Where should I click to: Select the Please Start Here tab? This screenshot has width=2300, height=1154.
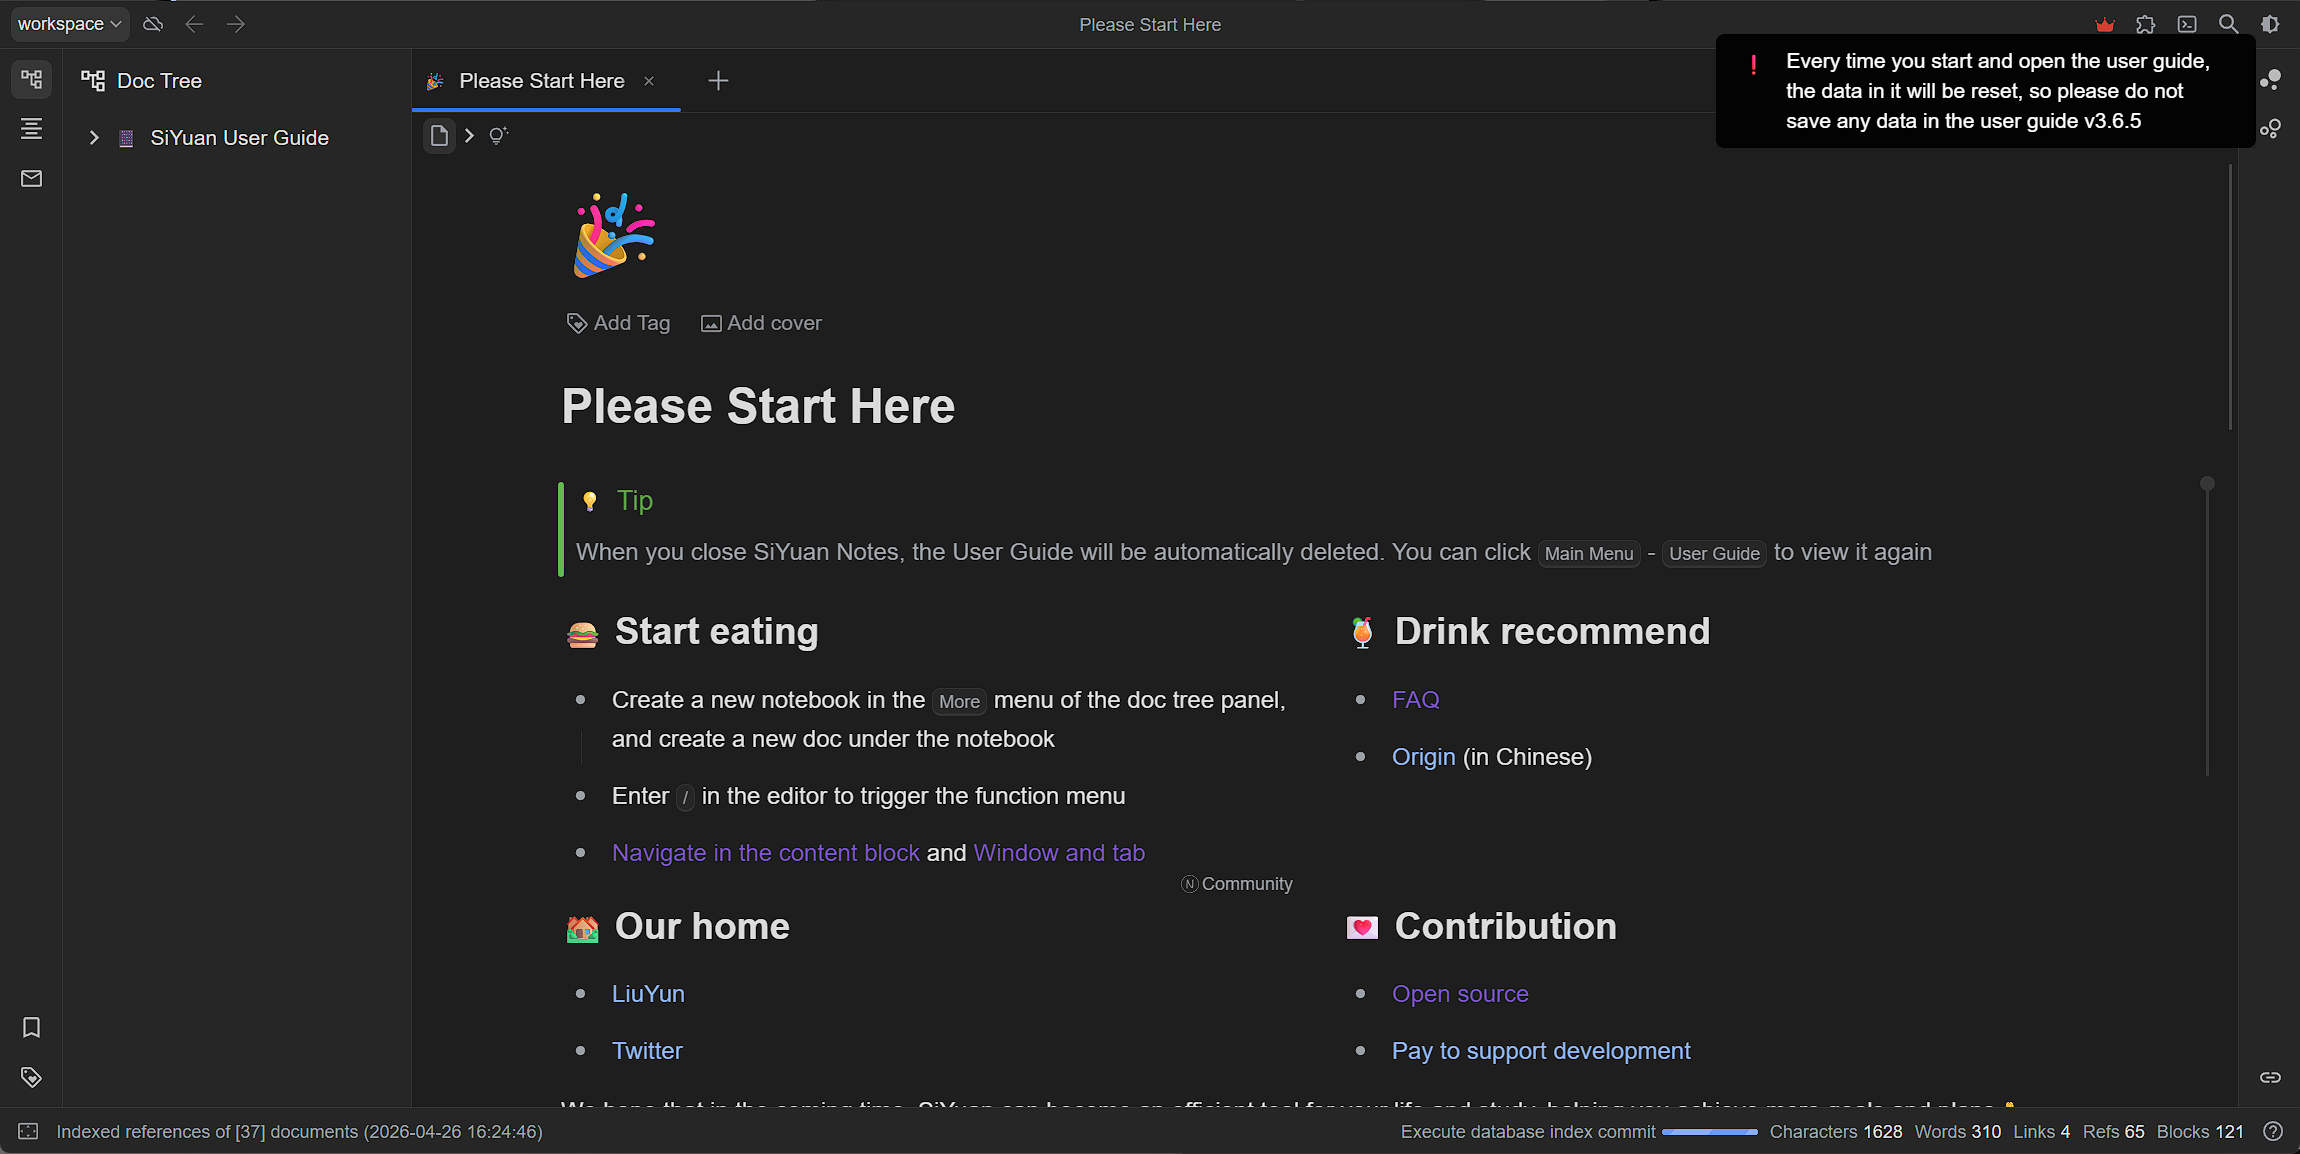[x=541, y=81]
